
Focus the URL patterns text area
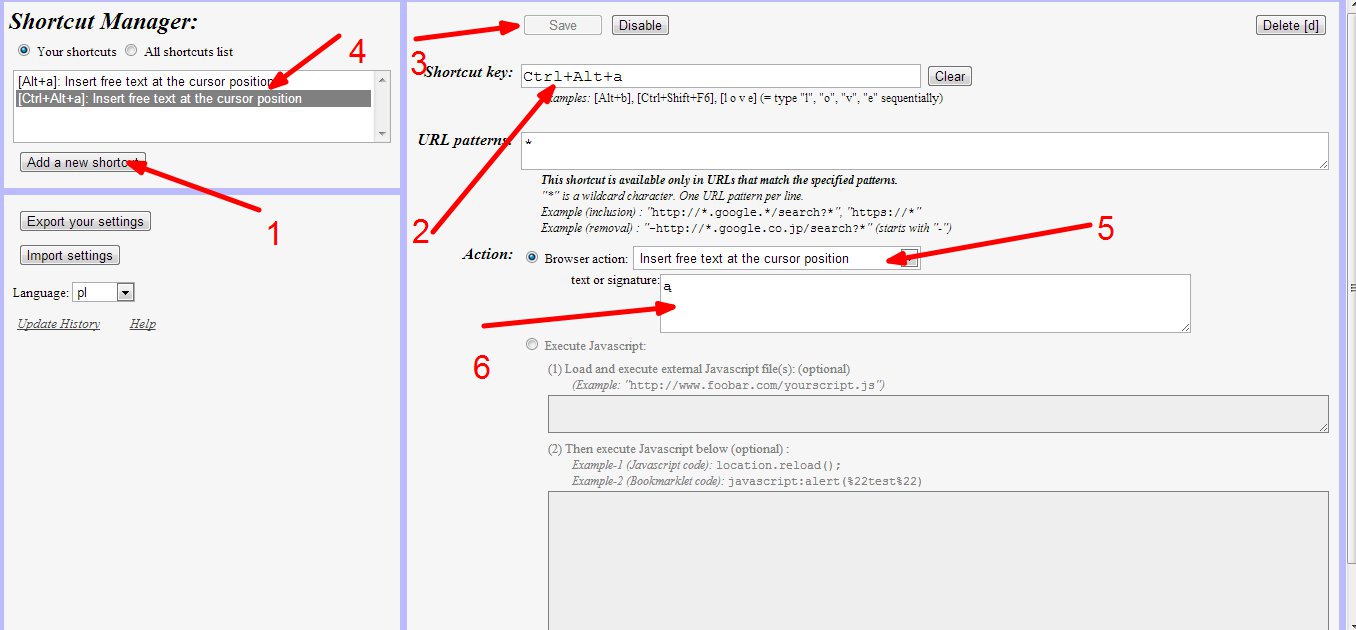click(924, 151)
